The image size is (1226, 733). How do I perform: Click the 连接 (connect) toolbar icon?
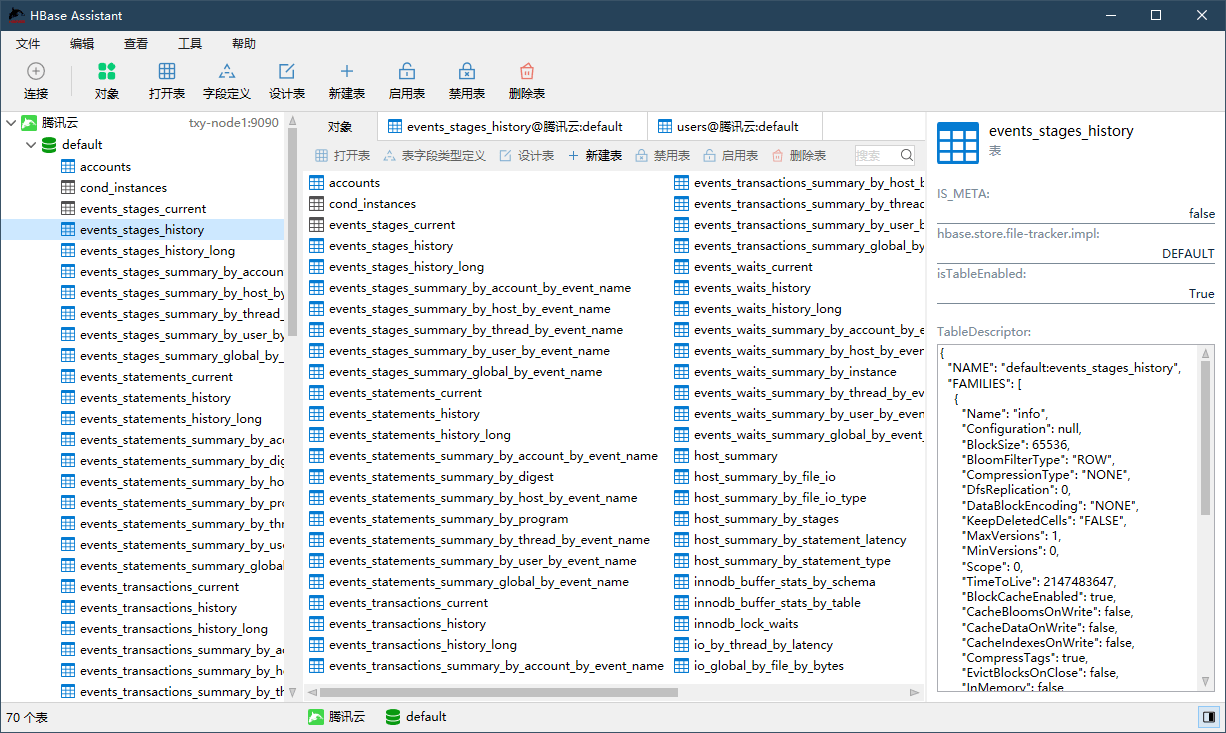click(x=36, y=72)
